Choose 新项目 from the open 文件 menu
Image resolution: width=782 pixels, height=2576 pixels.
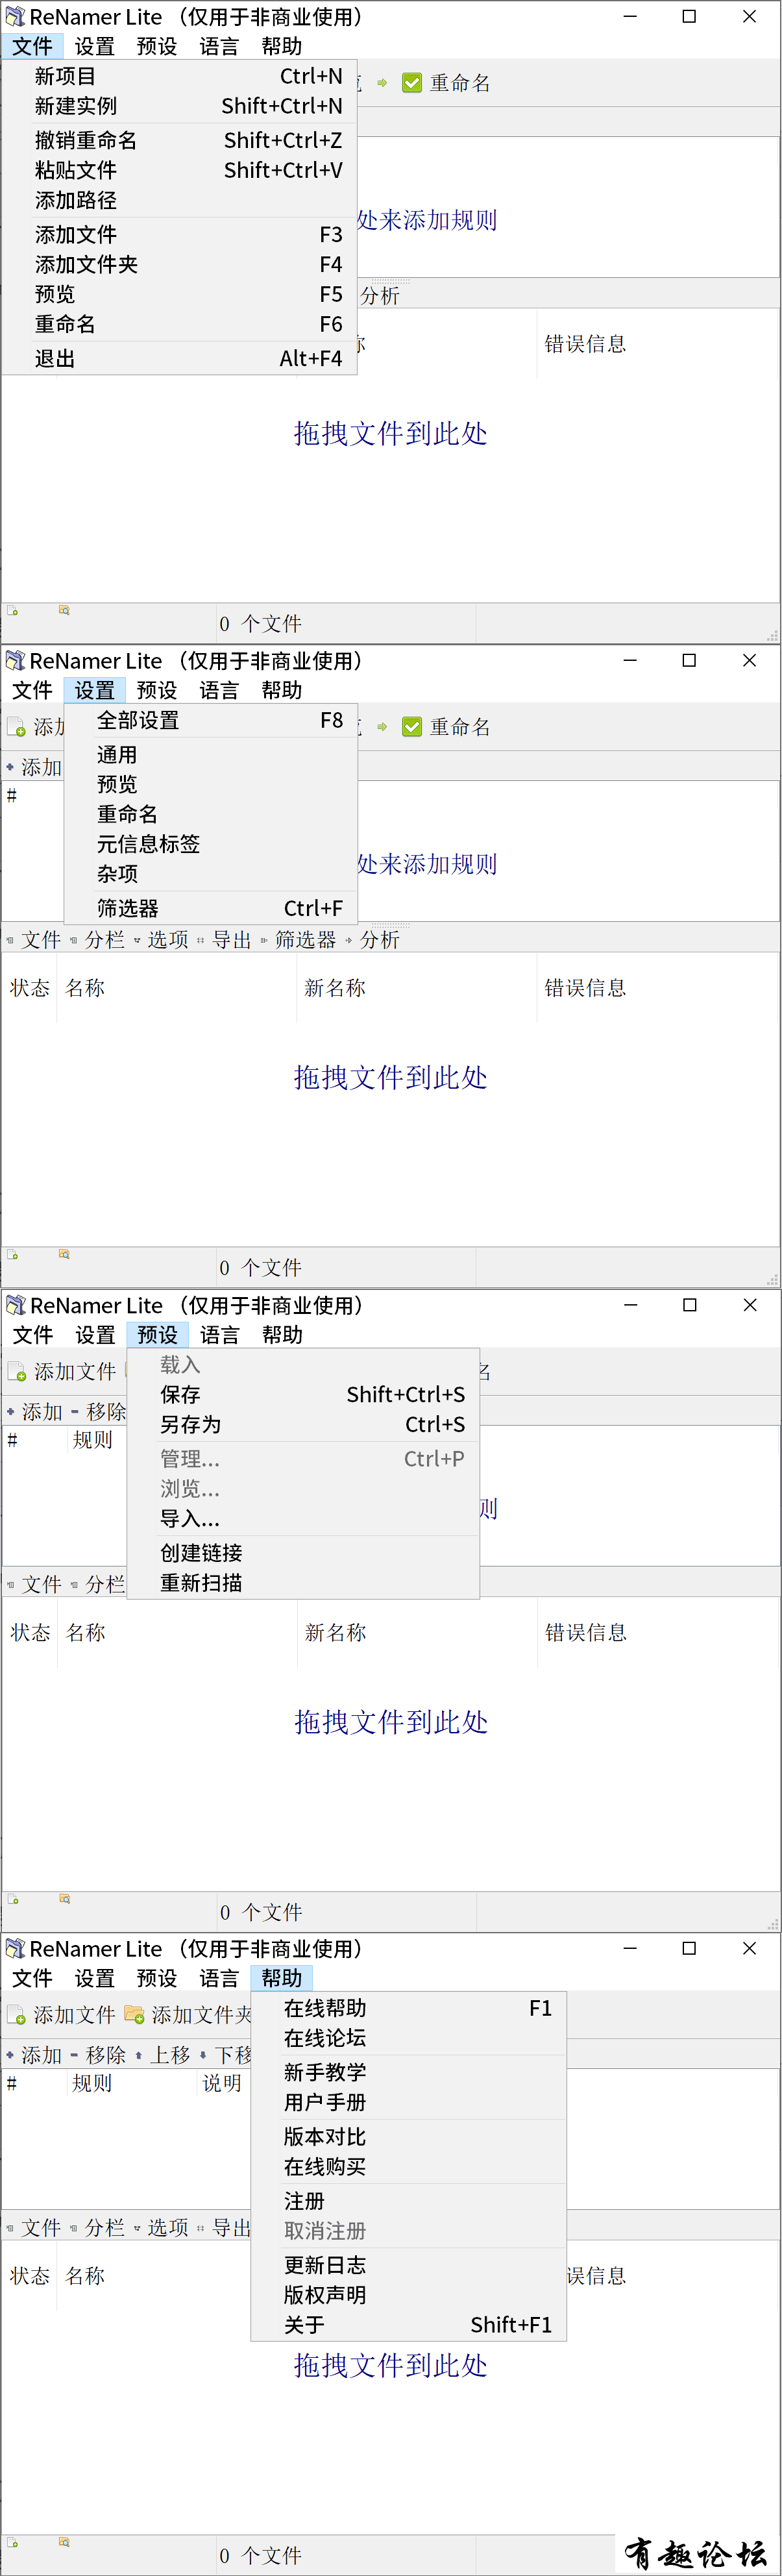tap(180, 76)
